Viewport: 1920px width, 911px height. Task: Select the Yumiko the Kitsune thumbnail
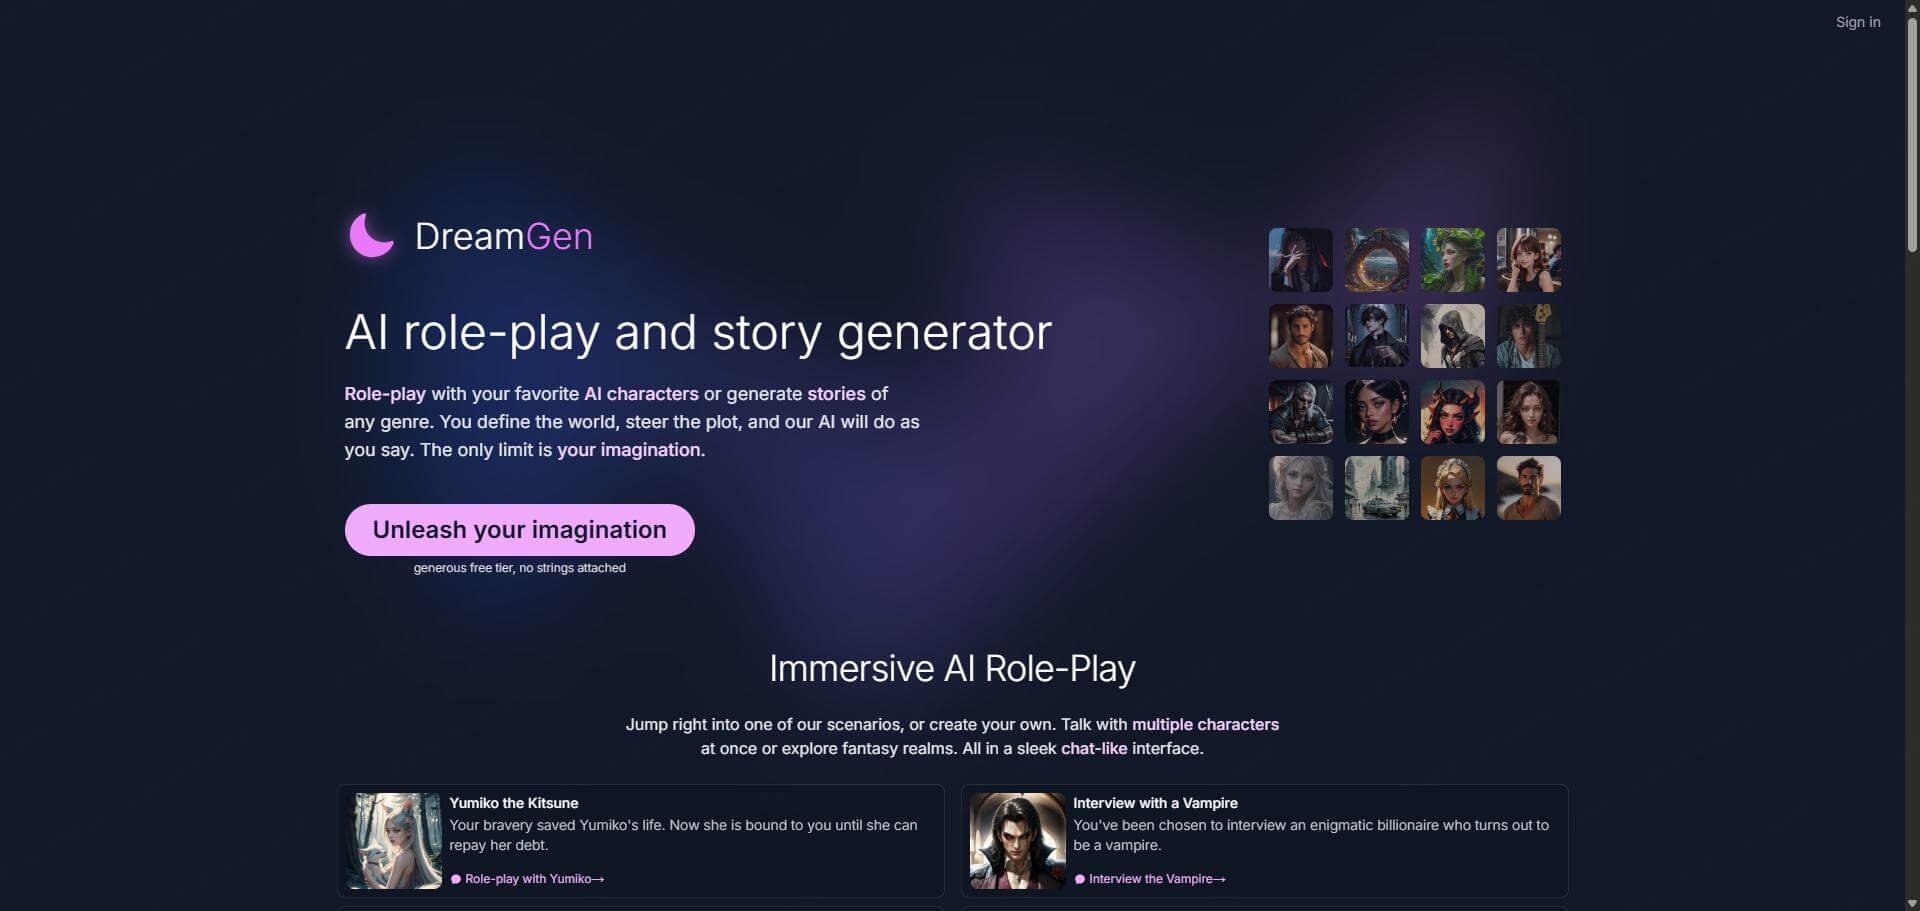tap(394, 841)
